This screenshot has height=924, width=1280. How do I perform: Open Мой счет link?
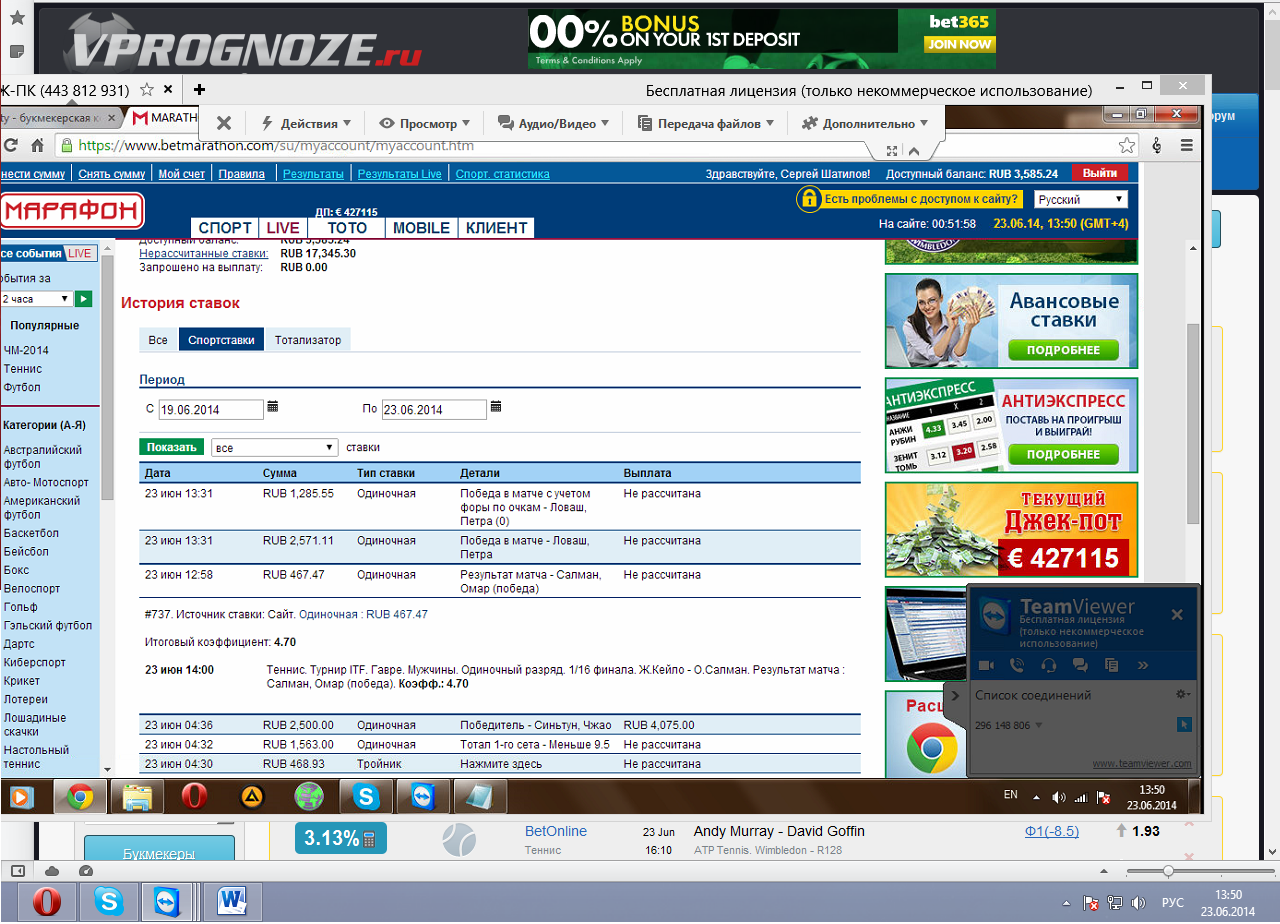tap(182, 174)
